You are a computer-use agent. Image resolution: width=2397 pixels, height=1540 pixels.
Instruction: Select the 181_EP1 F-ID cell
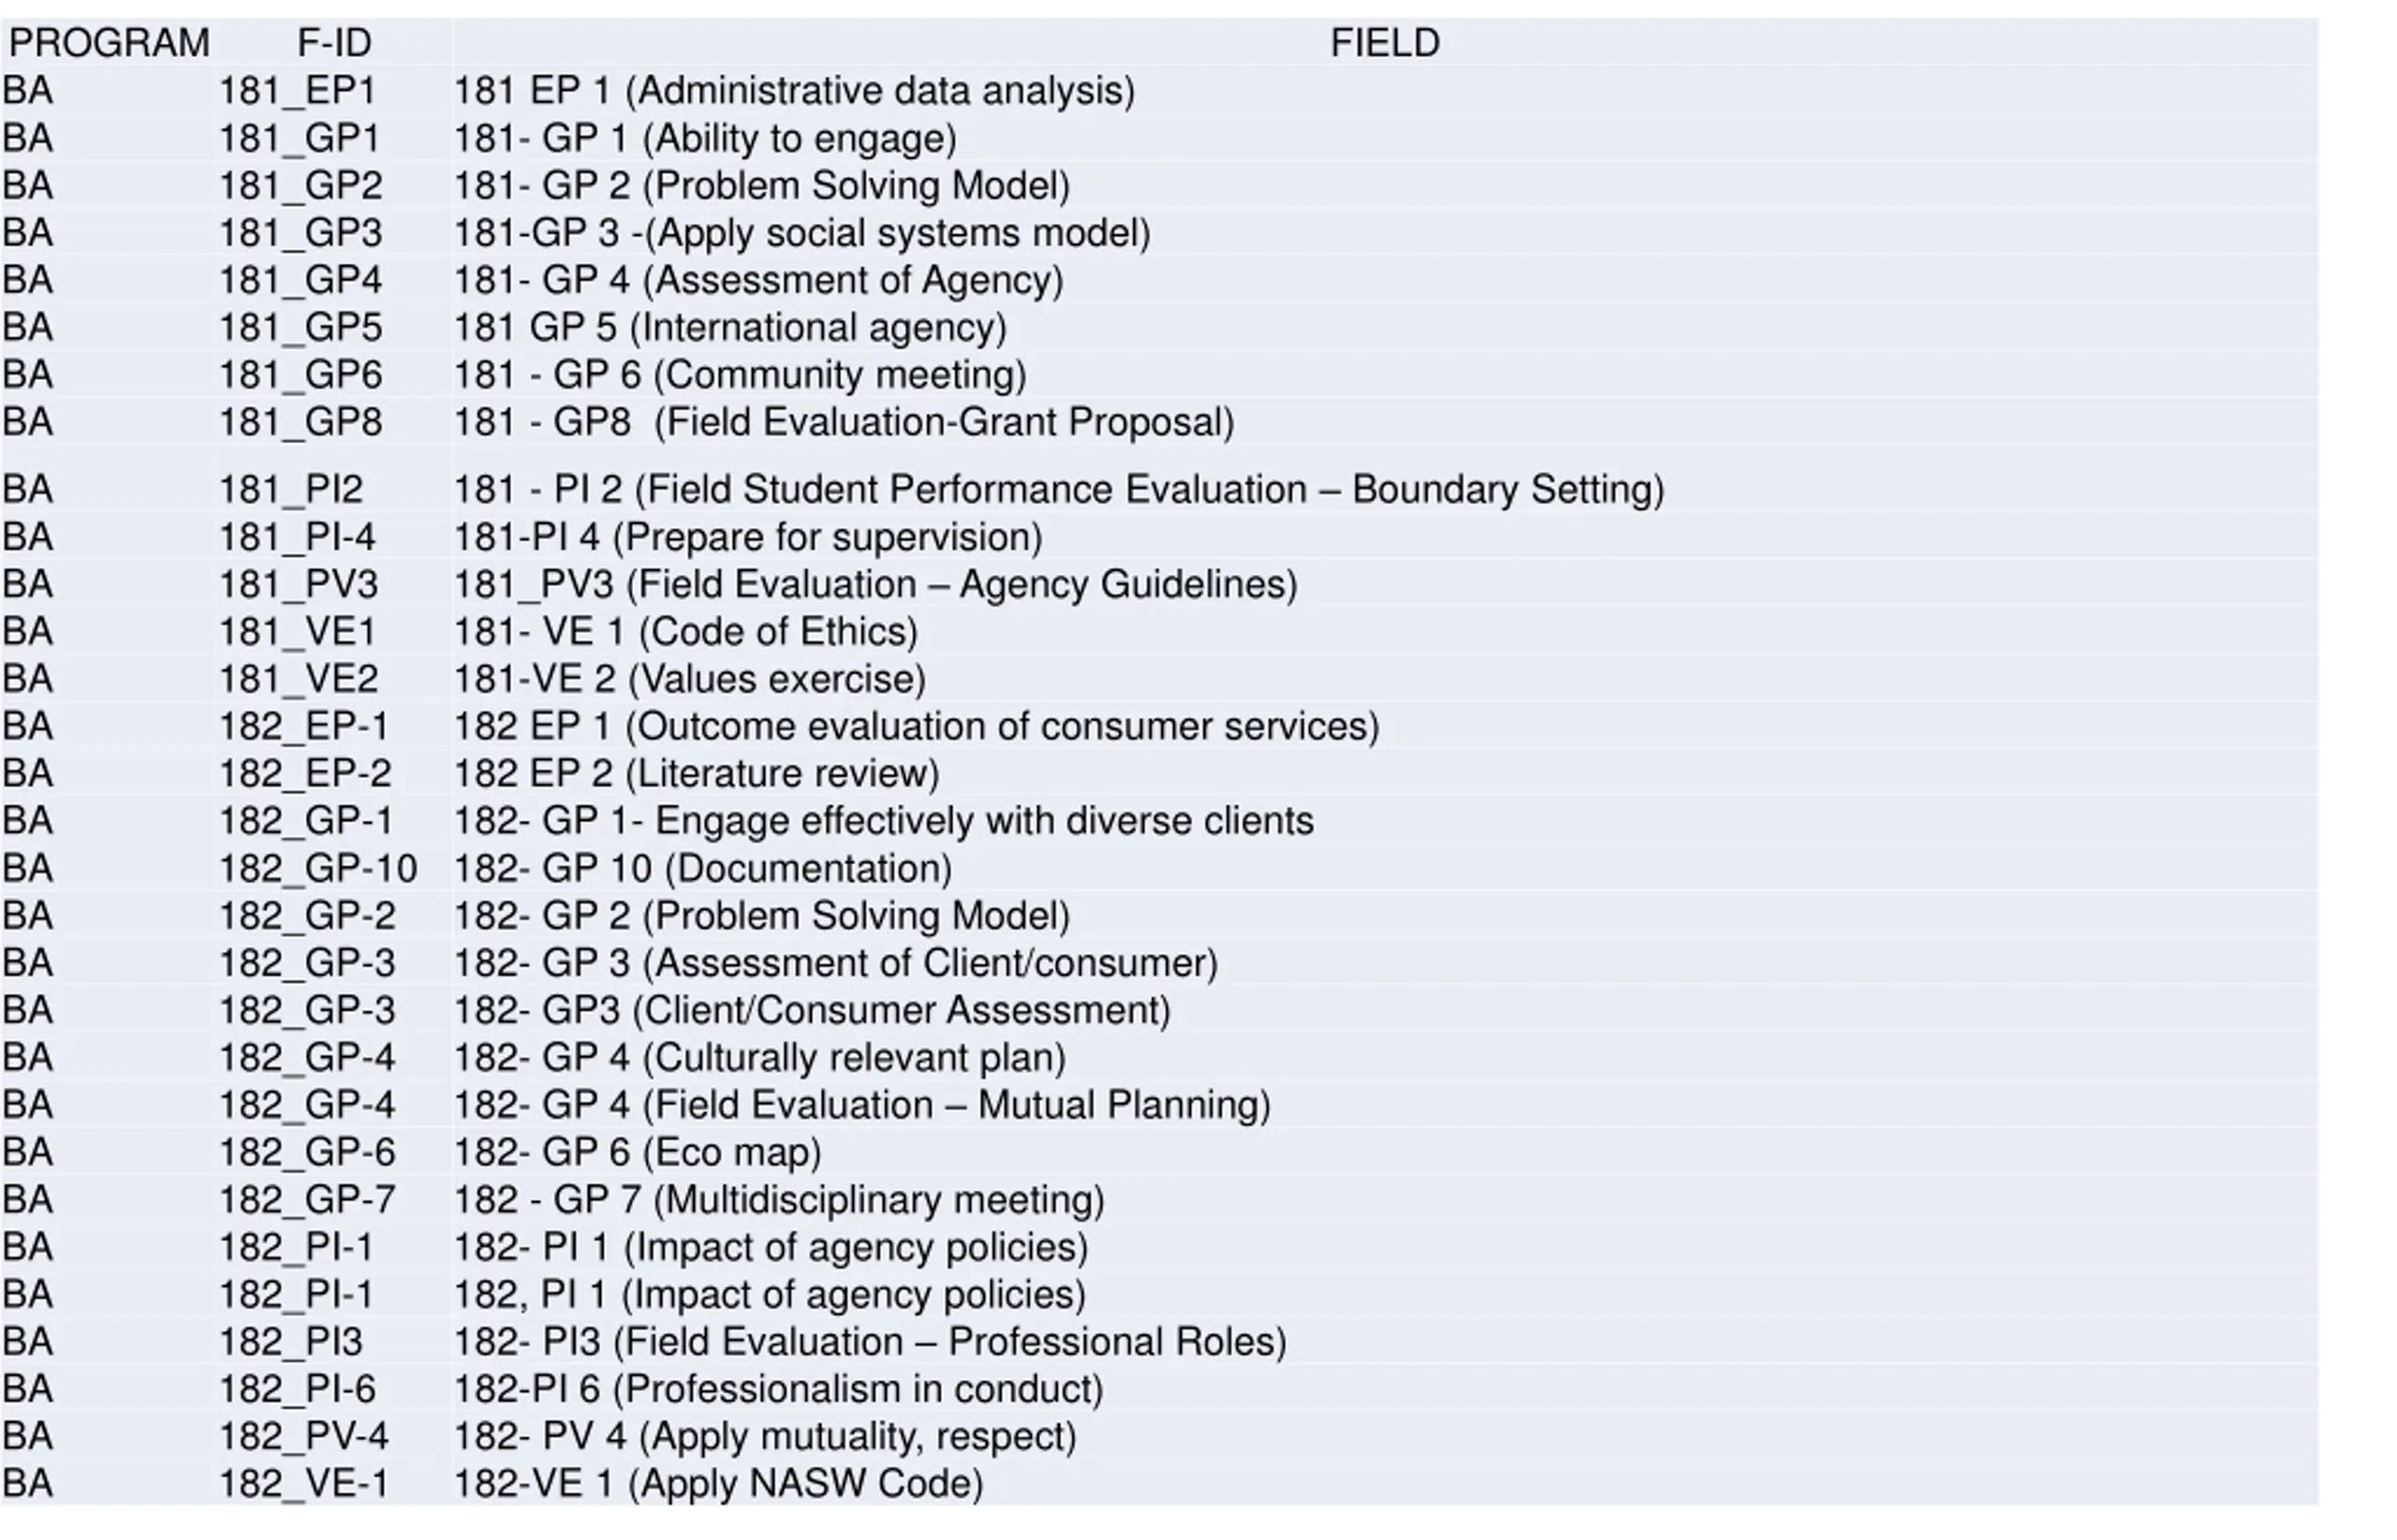tap(297, 91)
